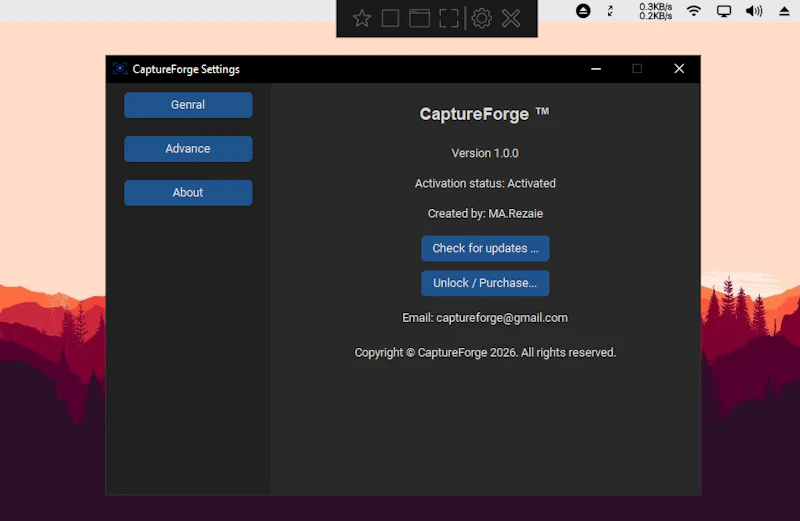800x521 pixels.
Task: Open the Unlock / Purchase dialog
Action: 485,283
